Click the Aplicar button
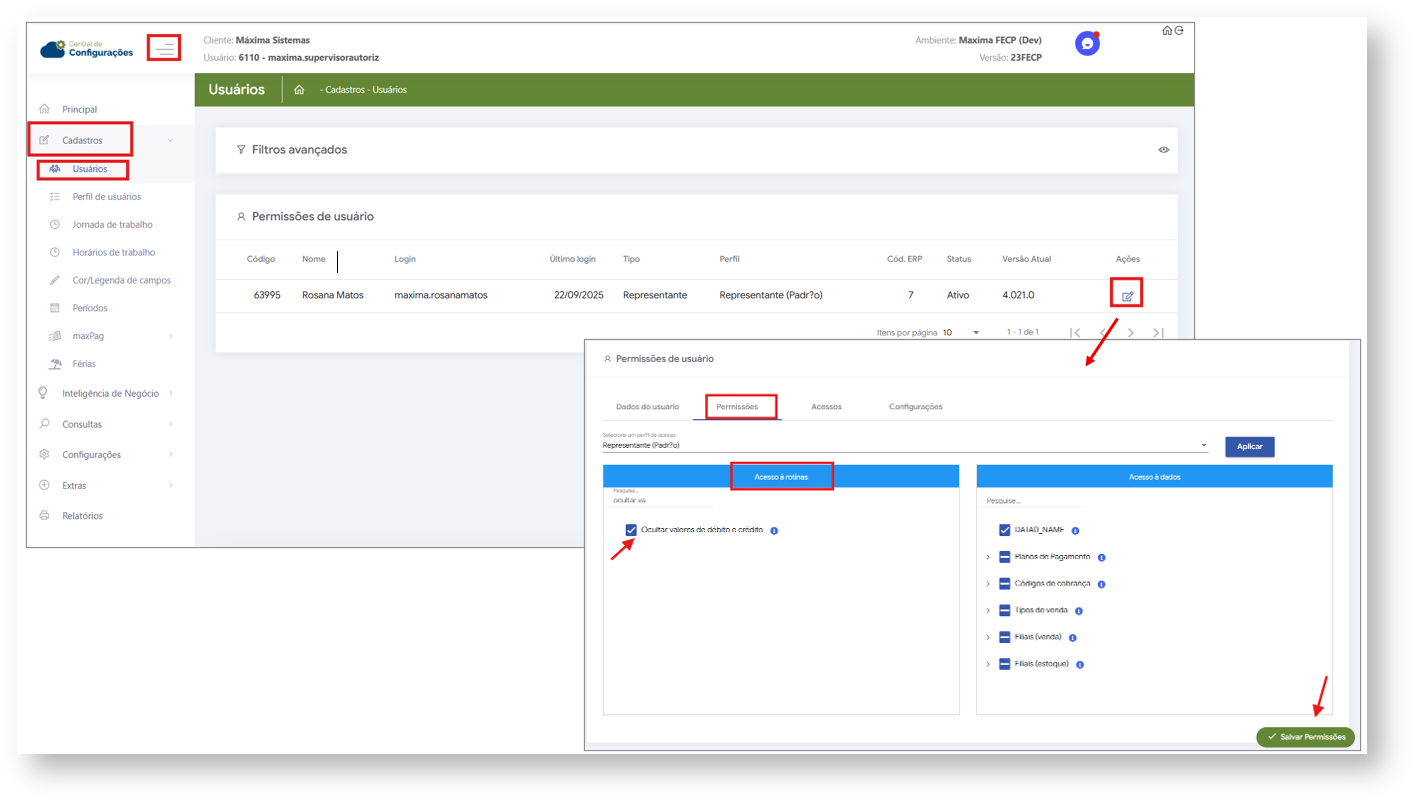 coord(1249,446)
